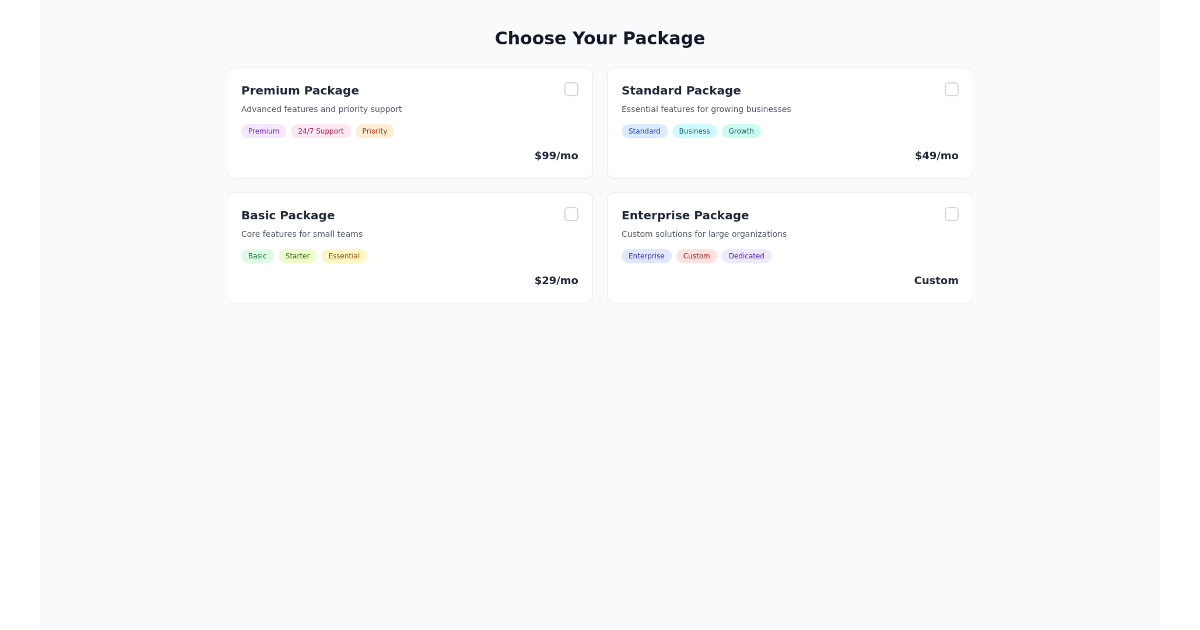Image resolution: width=1200 pixels, height=630 pixels.
Task: Click the Dedicated tag
Action: point(746,256)
